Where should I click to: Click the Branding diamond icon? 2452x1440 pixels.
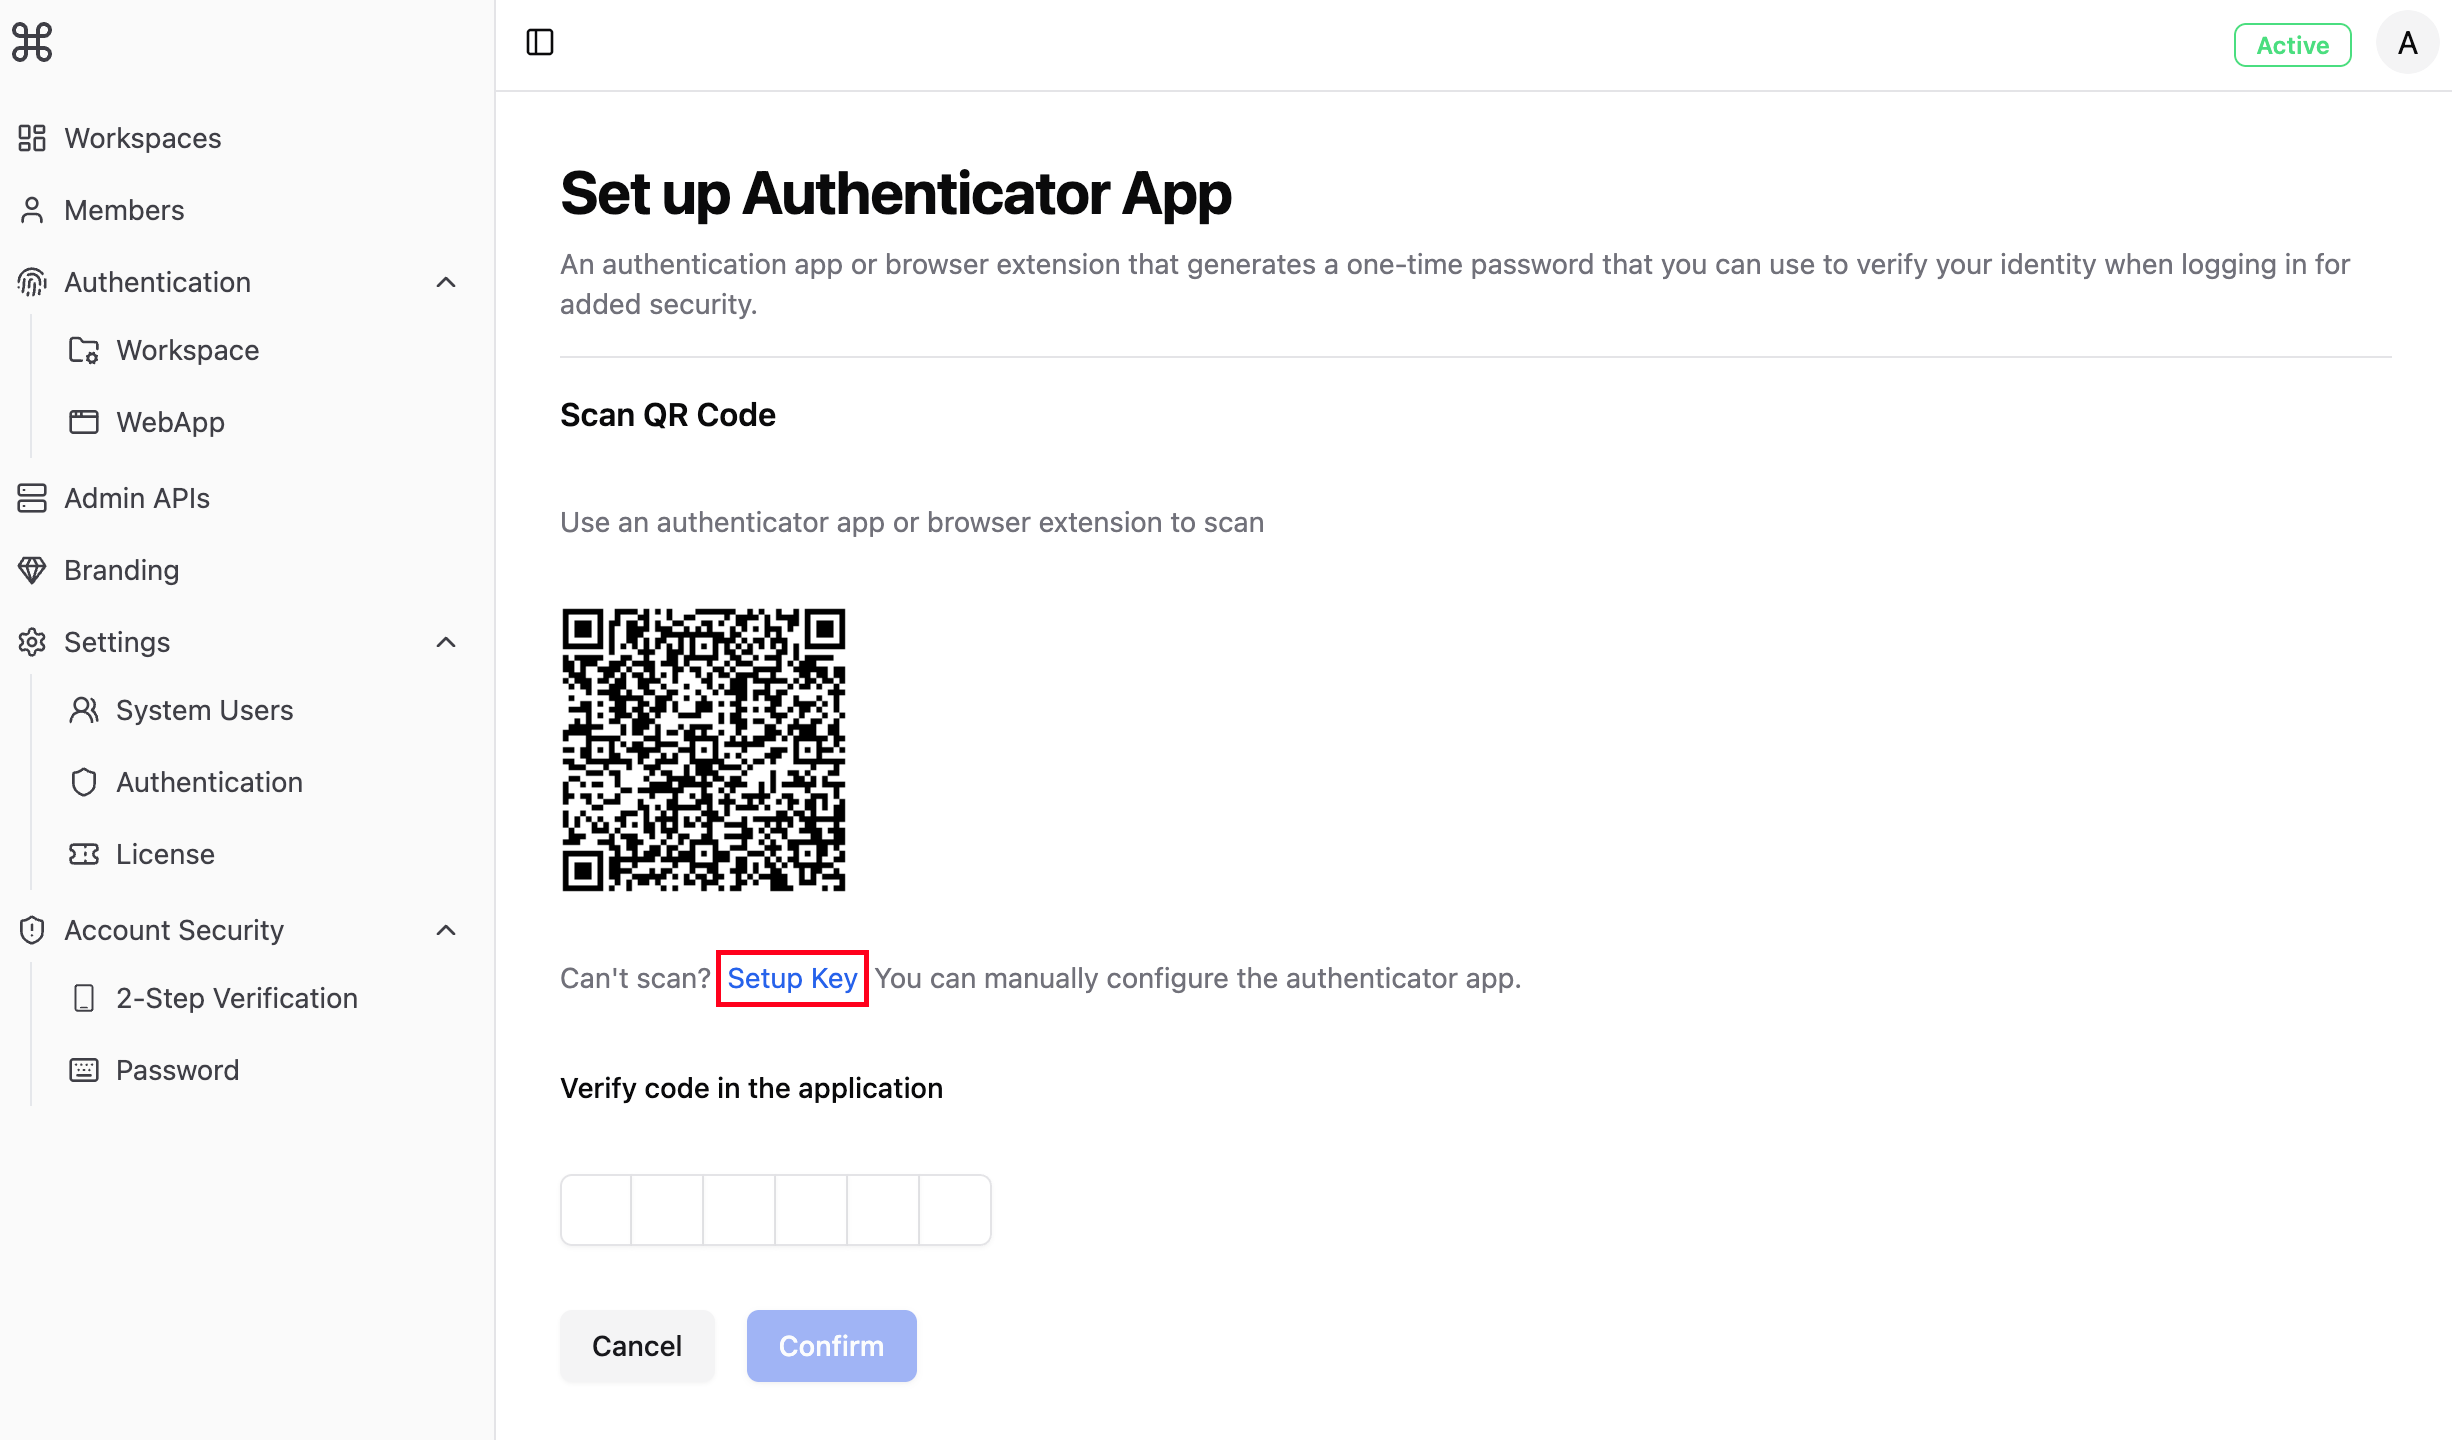click(32, 570)
